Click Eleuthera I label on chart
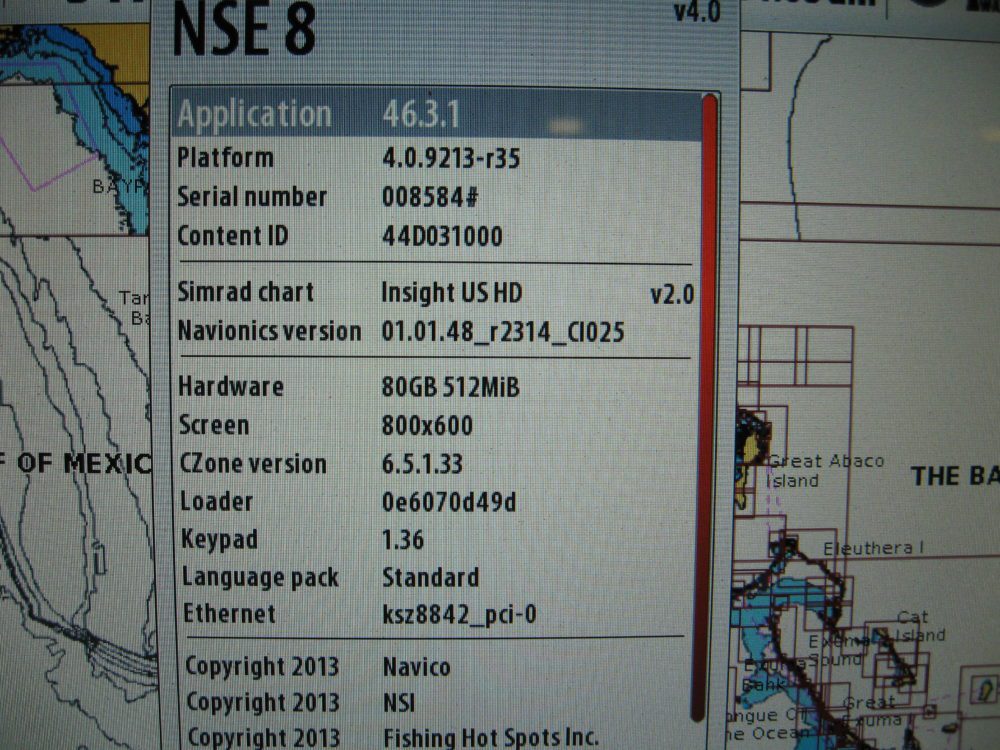Image resolution: width=1000 pixels, height=750 pixels. click(873, 548)
